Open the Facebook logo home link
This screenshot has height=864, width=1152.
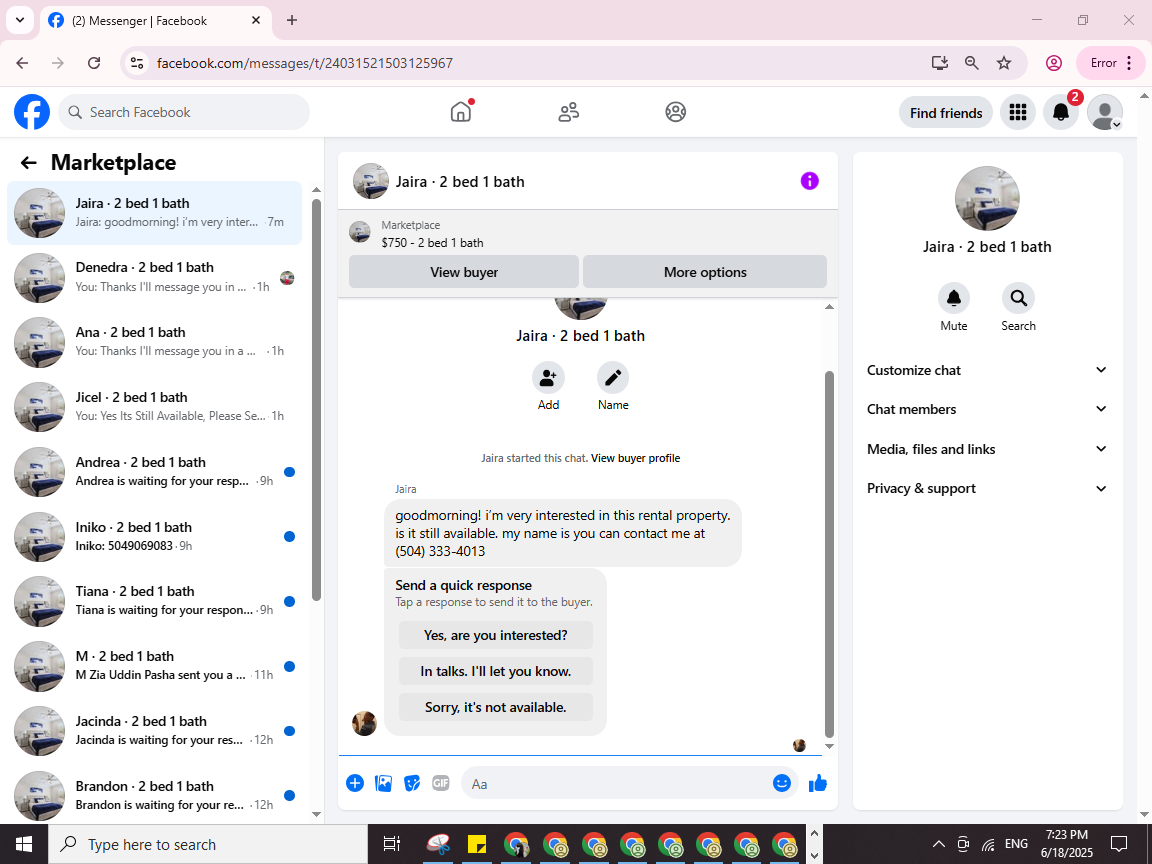(x=32, y=112)
